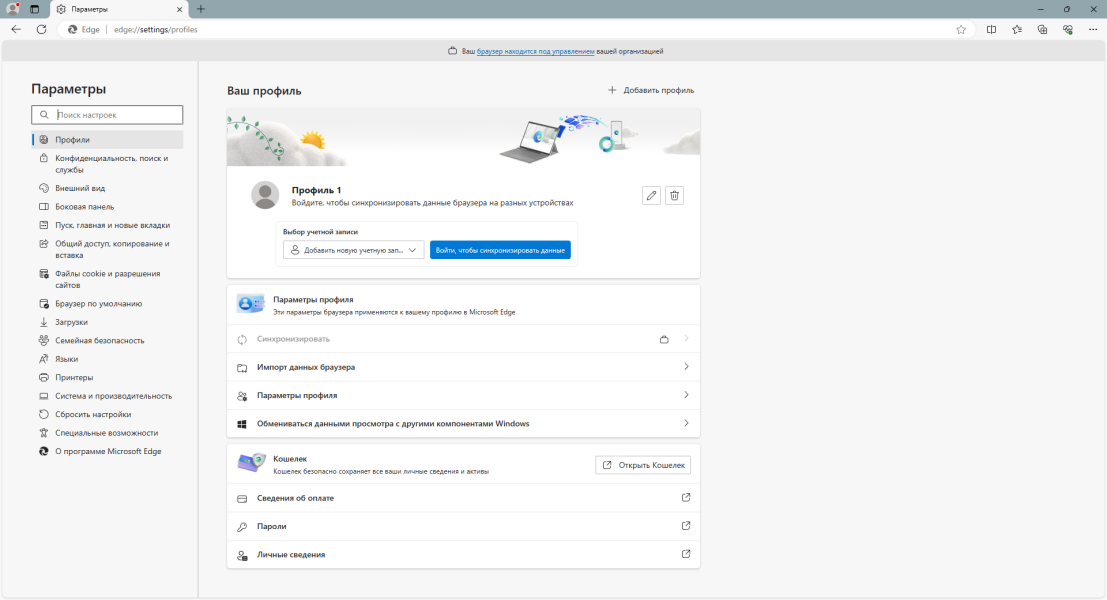
Task: Open the three-dots settings menu
Action: pos(1093,30)
